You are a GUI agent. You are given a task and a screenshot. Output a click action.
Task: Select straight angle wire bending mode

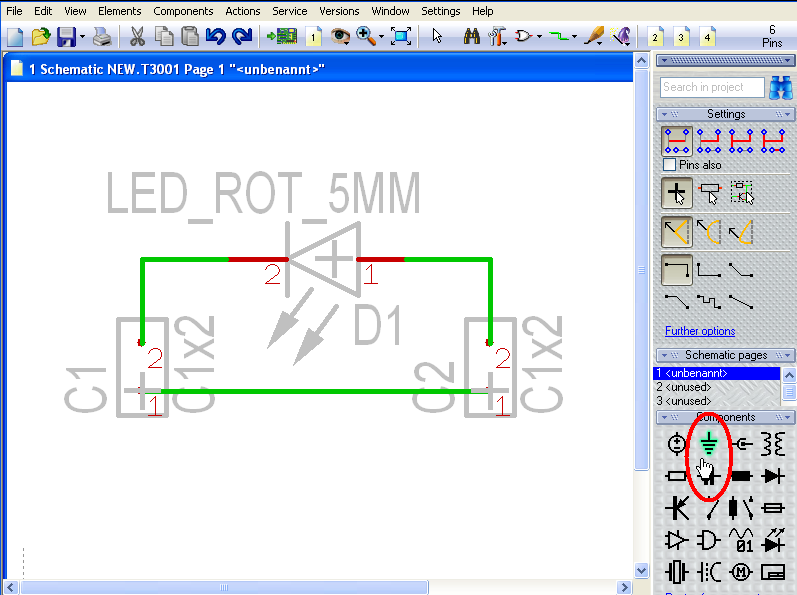click(x=677, y=232)
